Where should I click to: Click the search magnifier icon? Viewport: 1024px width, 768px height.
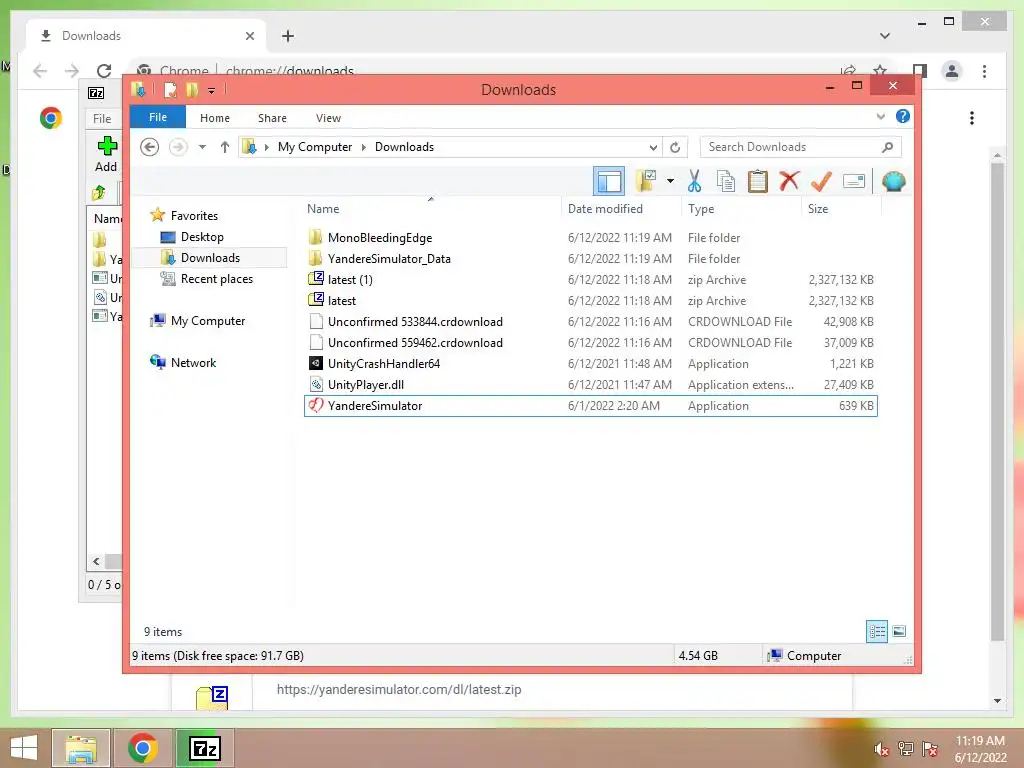click(x=887, y=147)
